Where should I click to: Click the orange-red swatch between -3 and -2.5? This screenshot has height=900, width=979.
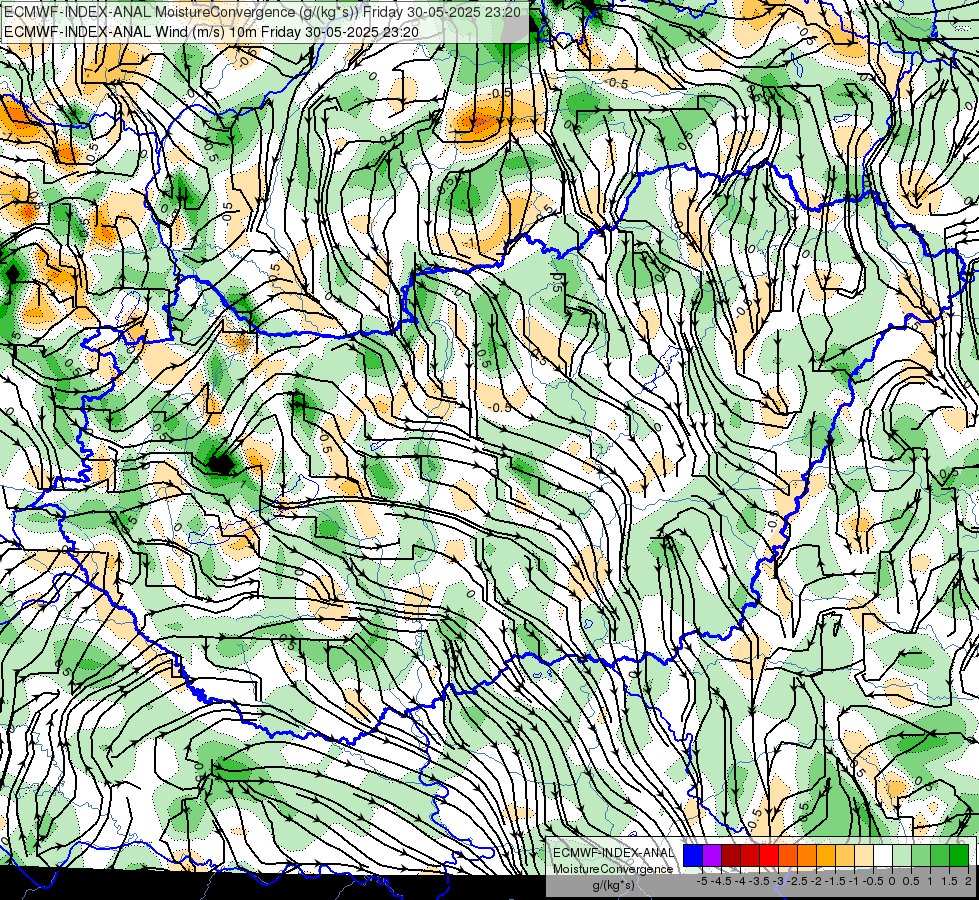click(x=788, y=855)
